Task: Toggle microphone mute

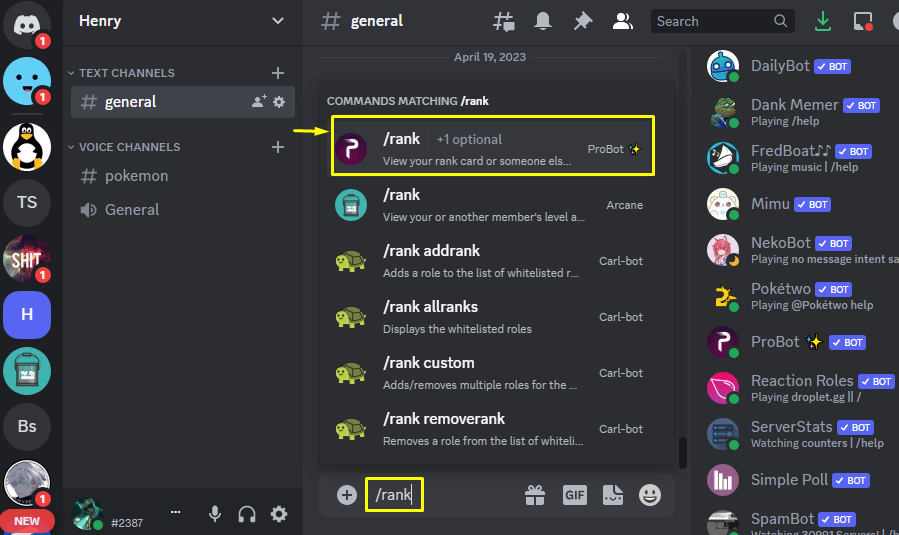Action: [215, 514]
